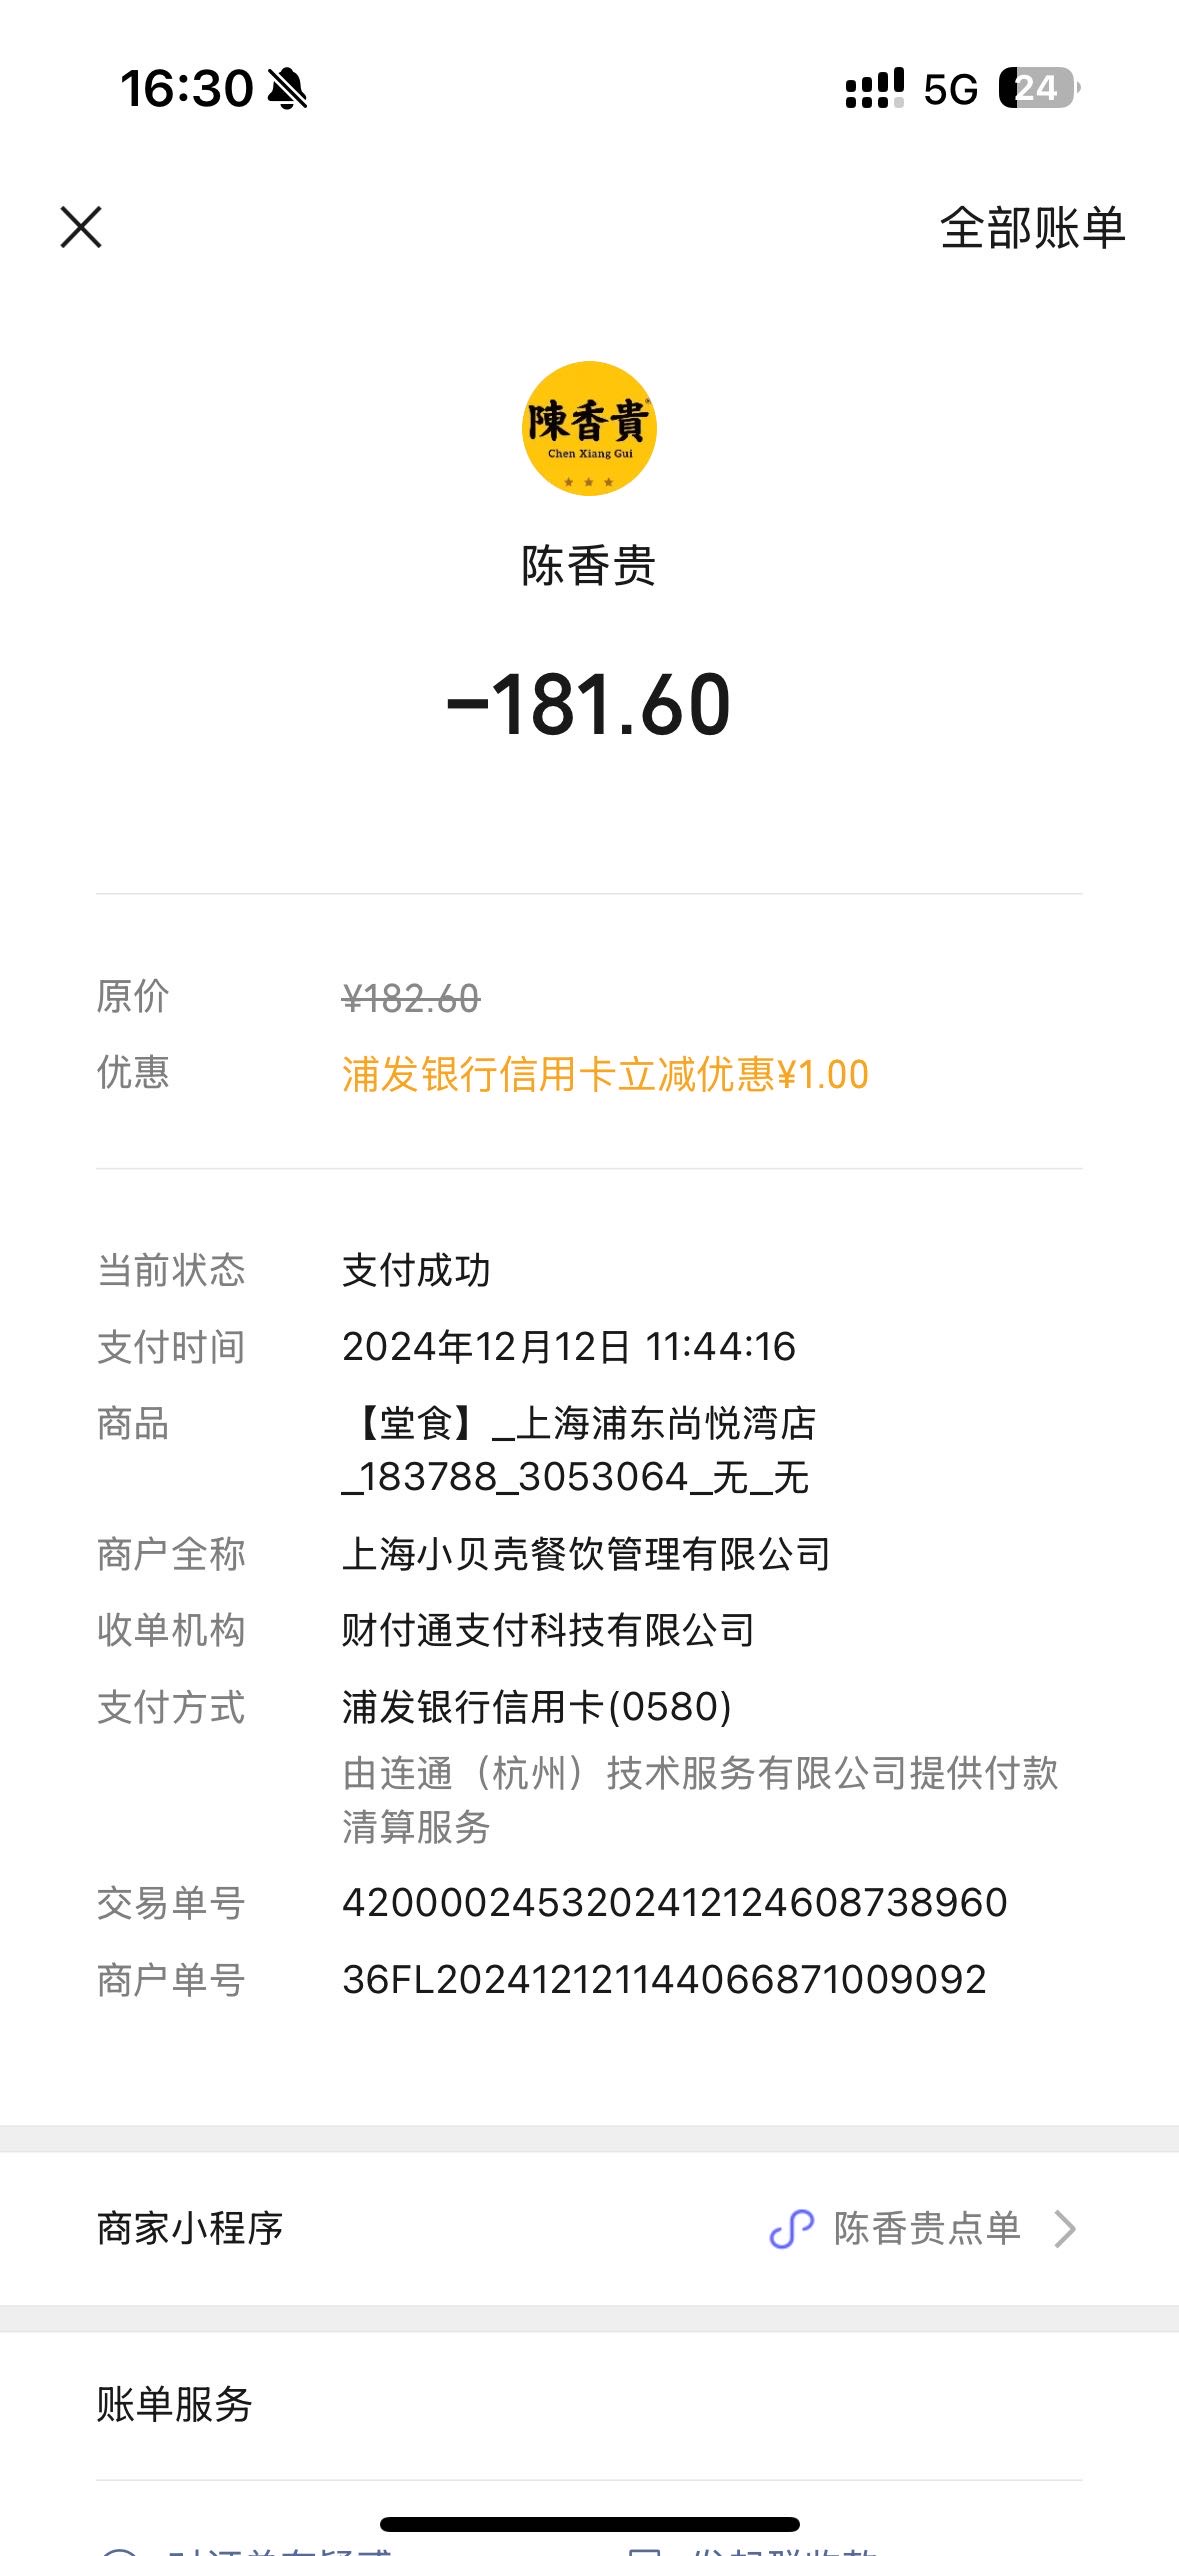The image size is (1179, 2556).
Task: Select the 商家小程序 row label
Action: pyautogui.click(x=190, y=2228)
